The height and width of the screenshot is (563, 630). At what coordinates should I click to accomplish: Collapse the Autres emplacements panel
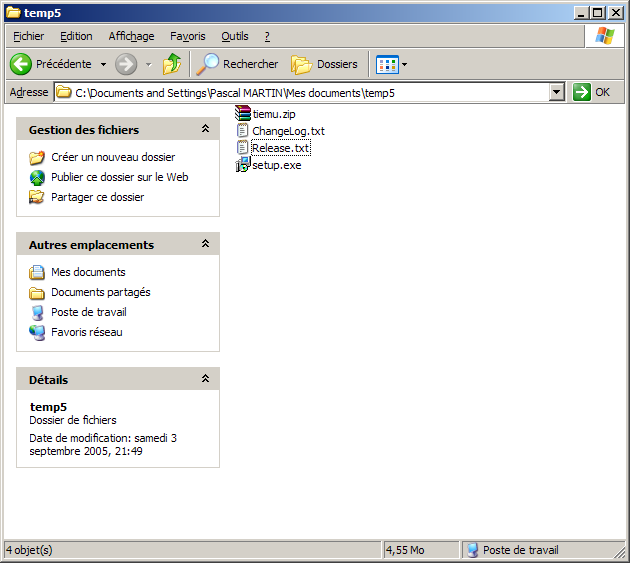click(205, 244)
